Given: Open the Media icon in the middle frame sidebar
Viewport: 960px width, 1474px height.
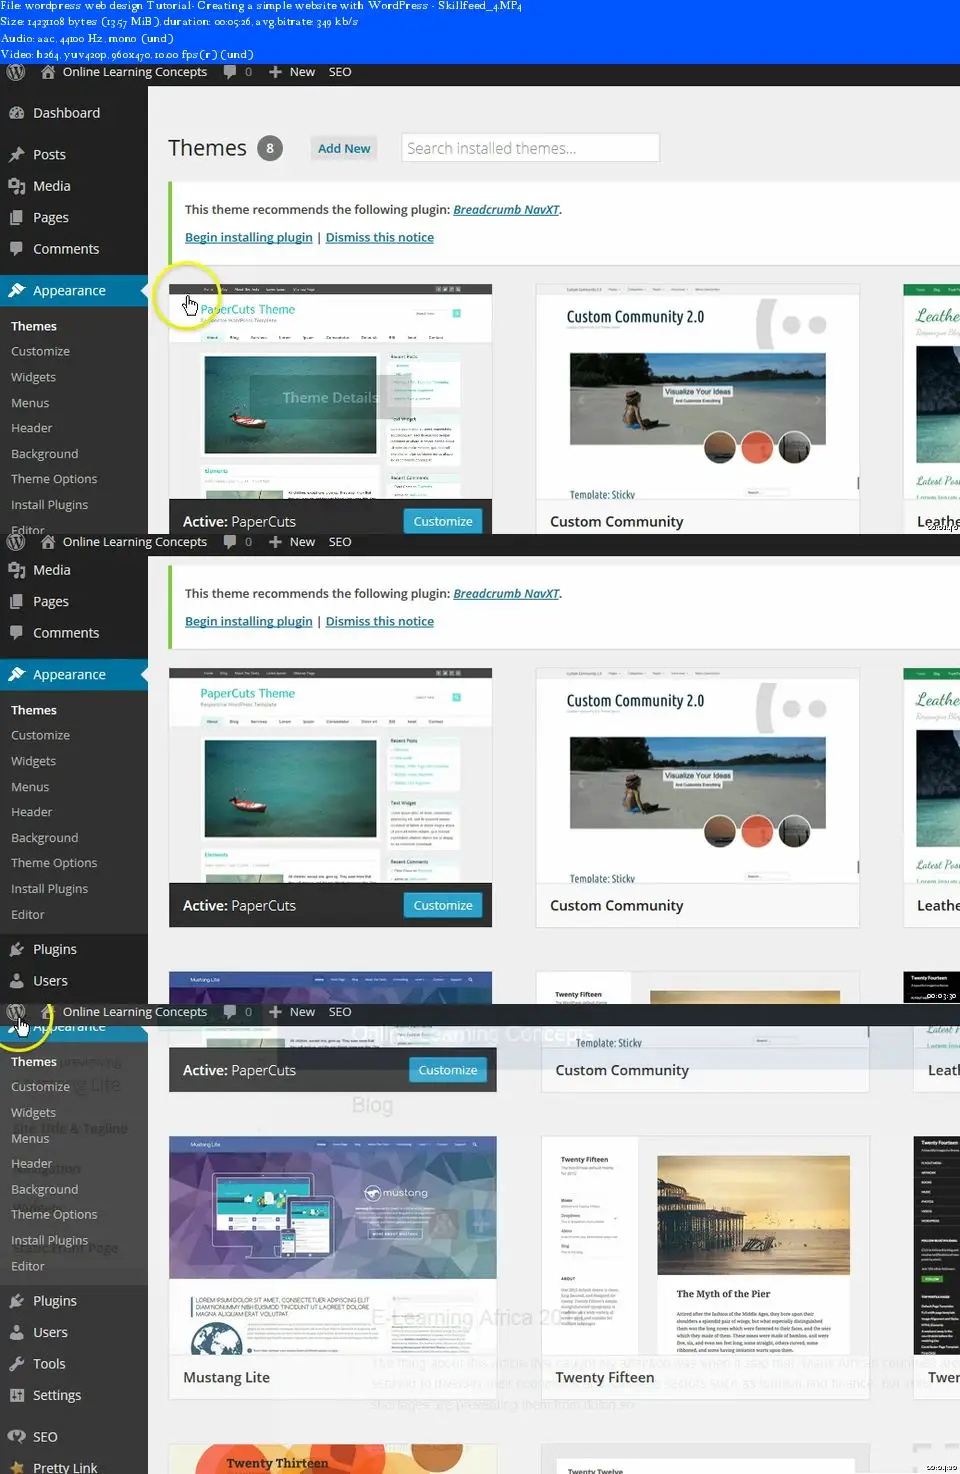Looking at the screenshot, I should click(16, 570).
